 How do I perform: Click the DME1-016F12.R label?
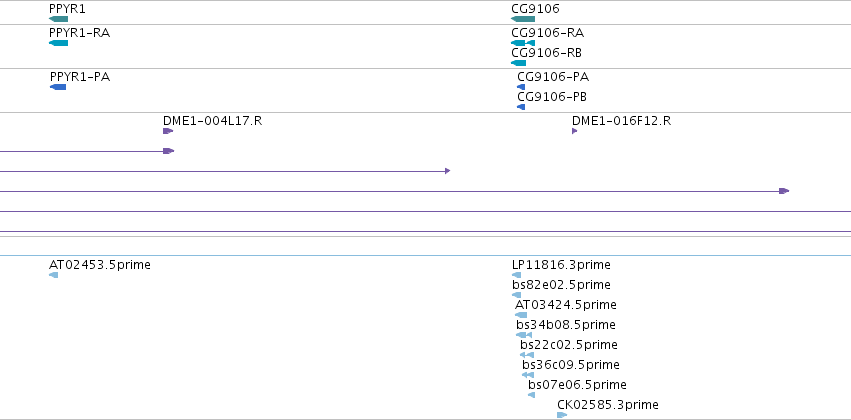pos(621,121)
